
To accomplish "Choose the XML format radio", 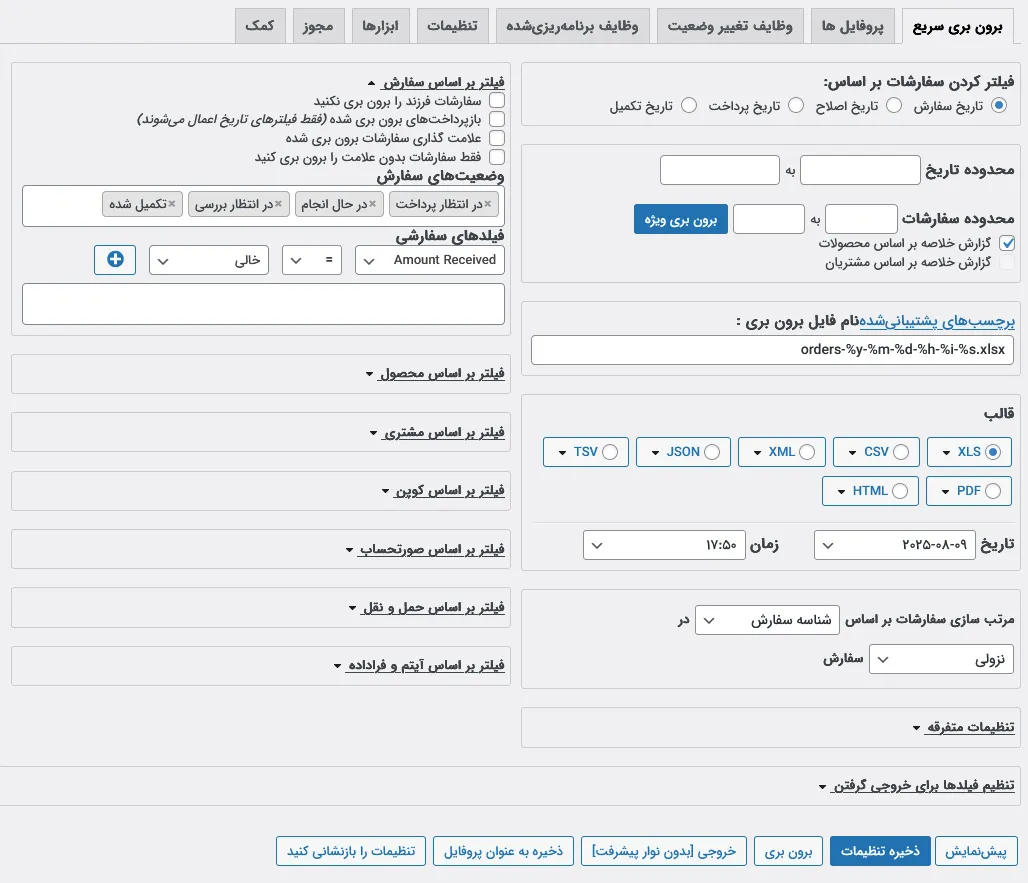I will [807, 452].
